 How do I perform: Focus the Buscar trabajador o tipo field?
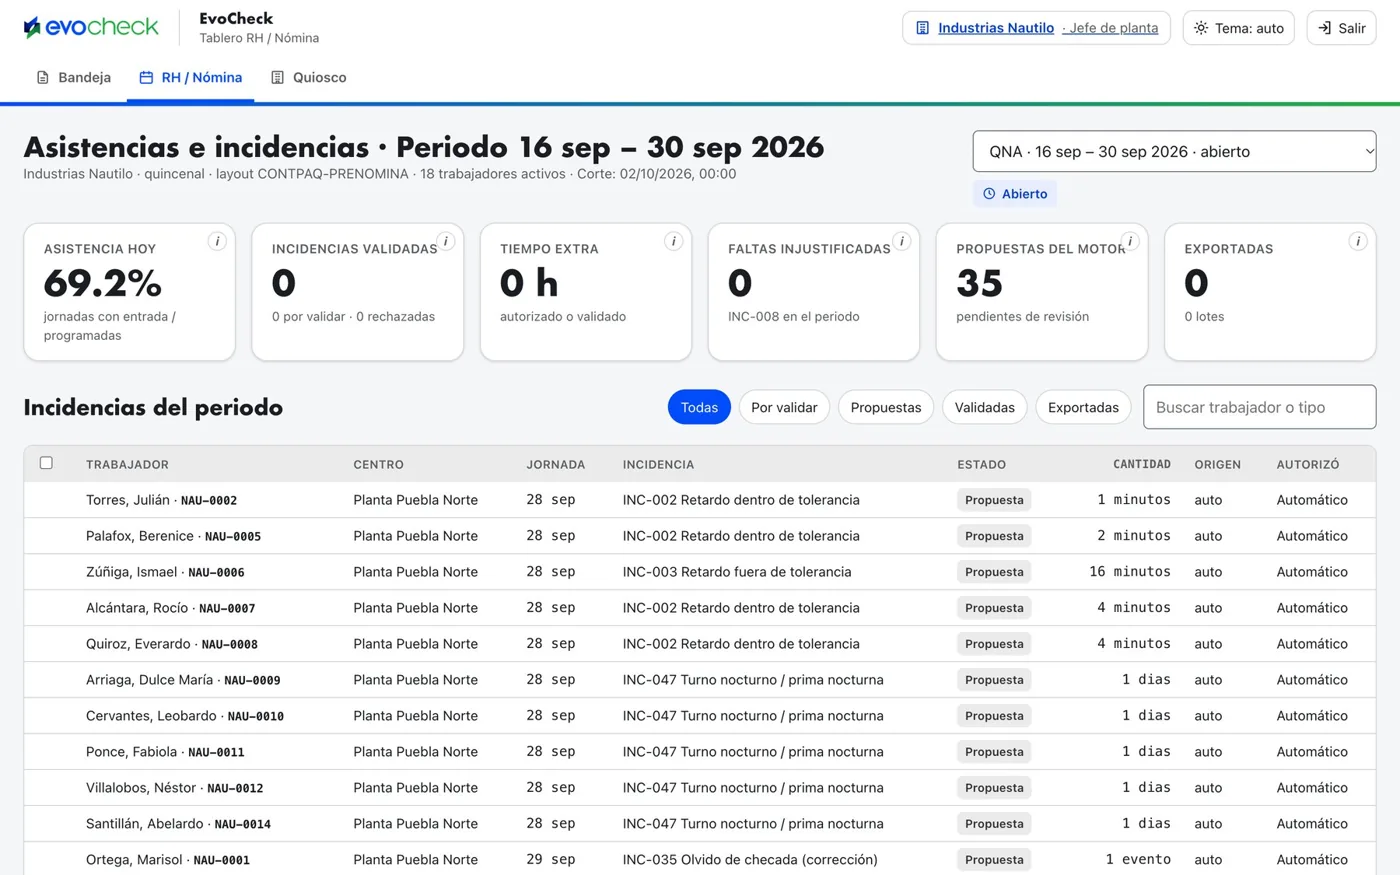[x=1259, y=407]
